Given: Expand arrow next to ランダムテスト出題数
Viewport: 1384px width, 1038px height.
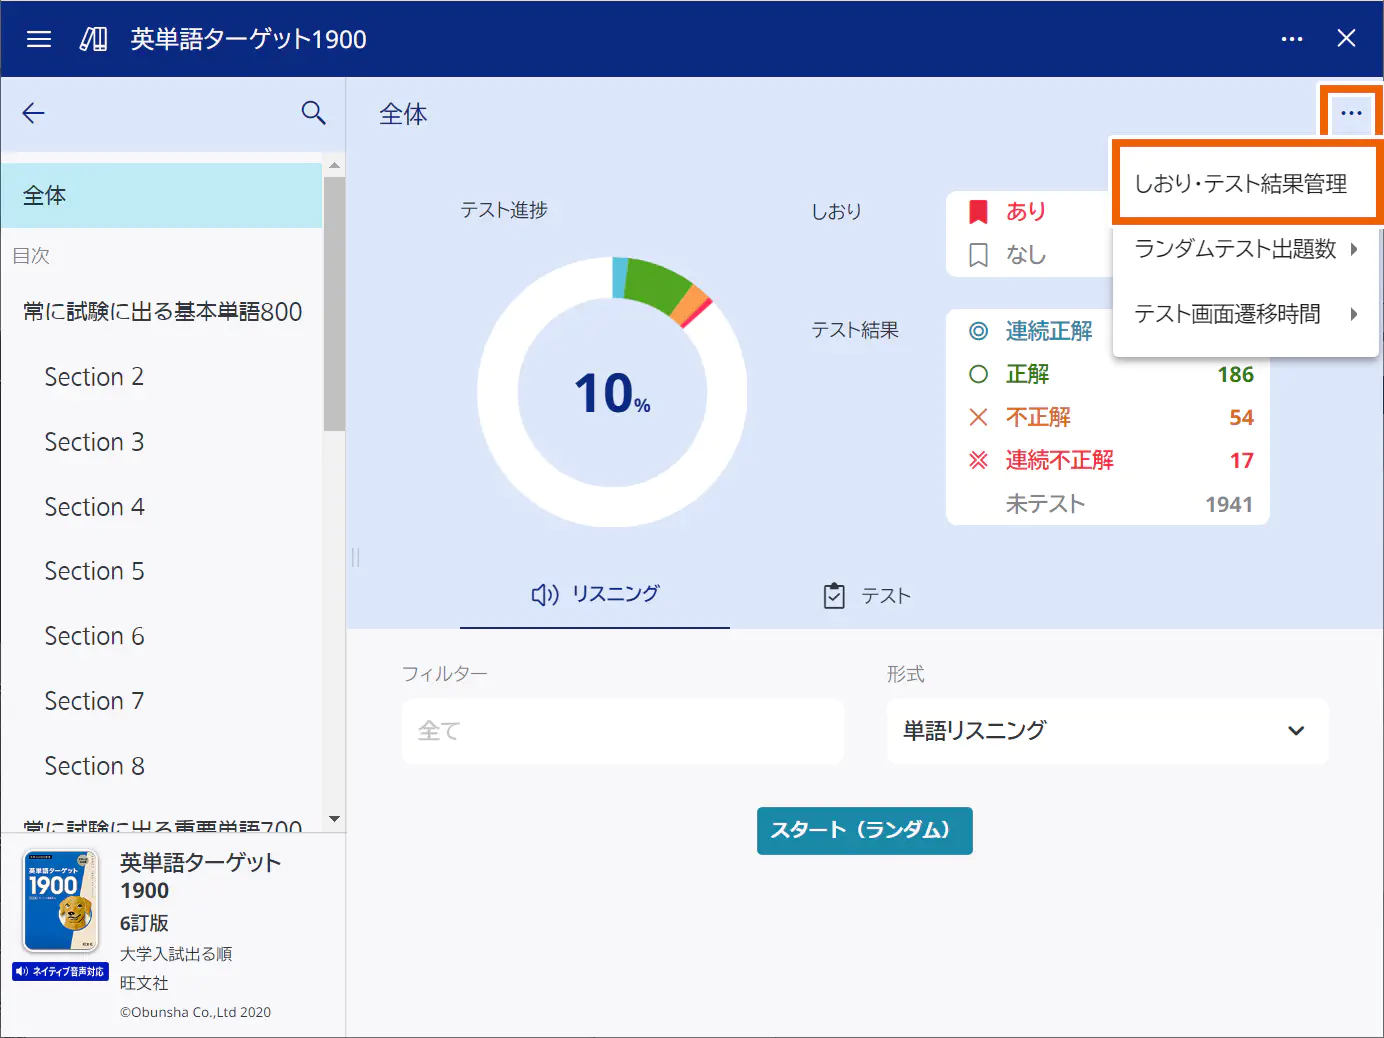Looking at the screenshot, I should click(x=1354, y=249).
